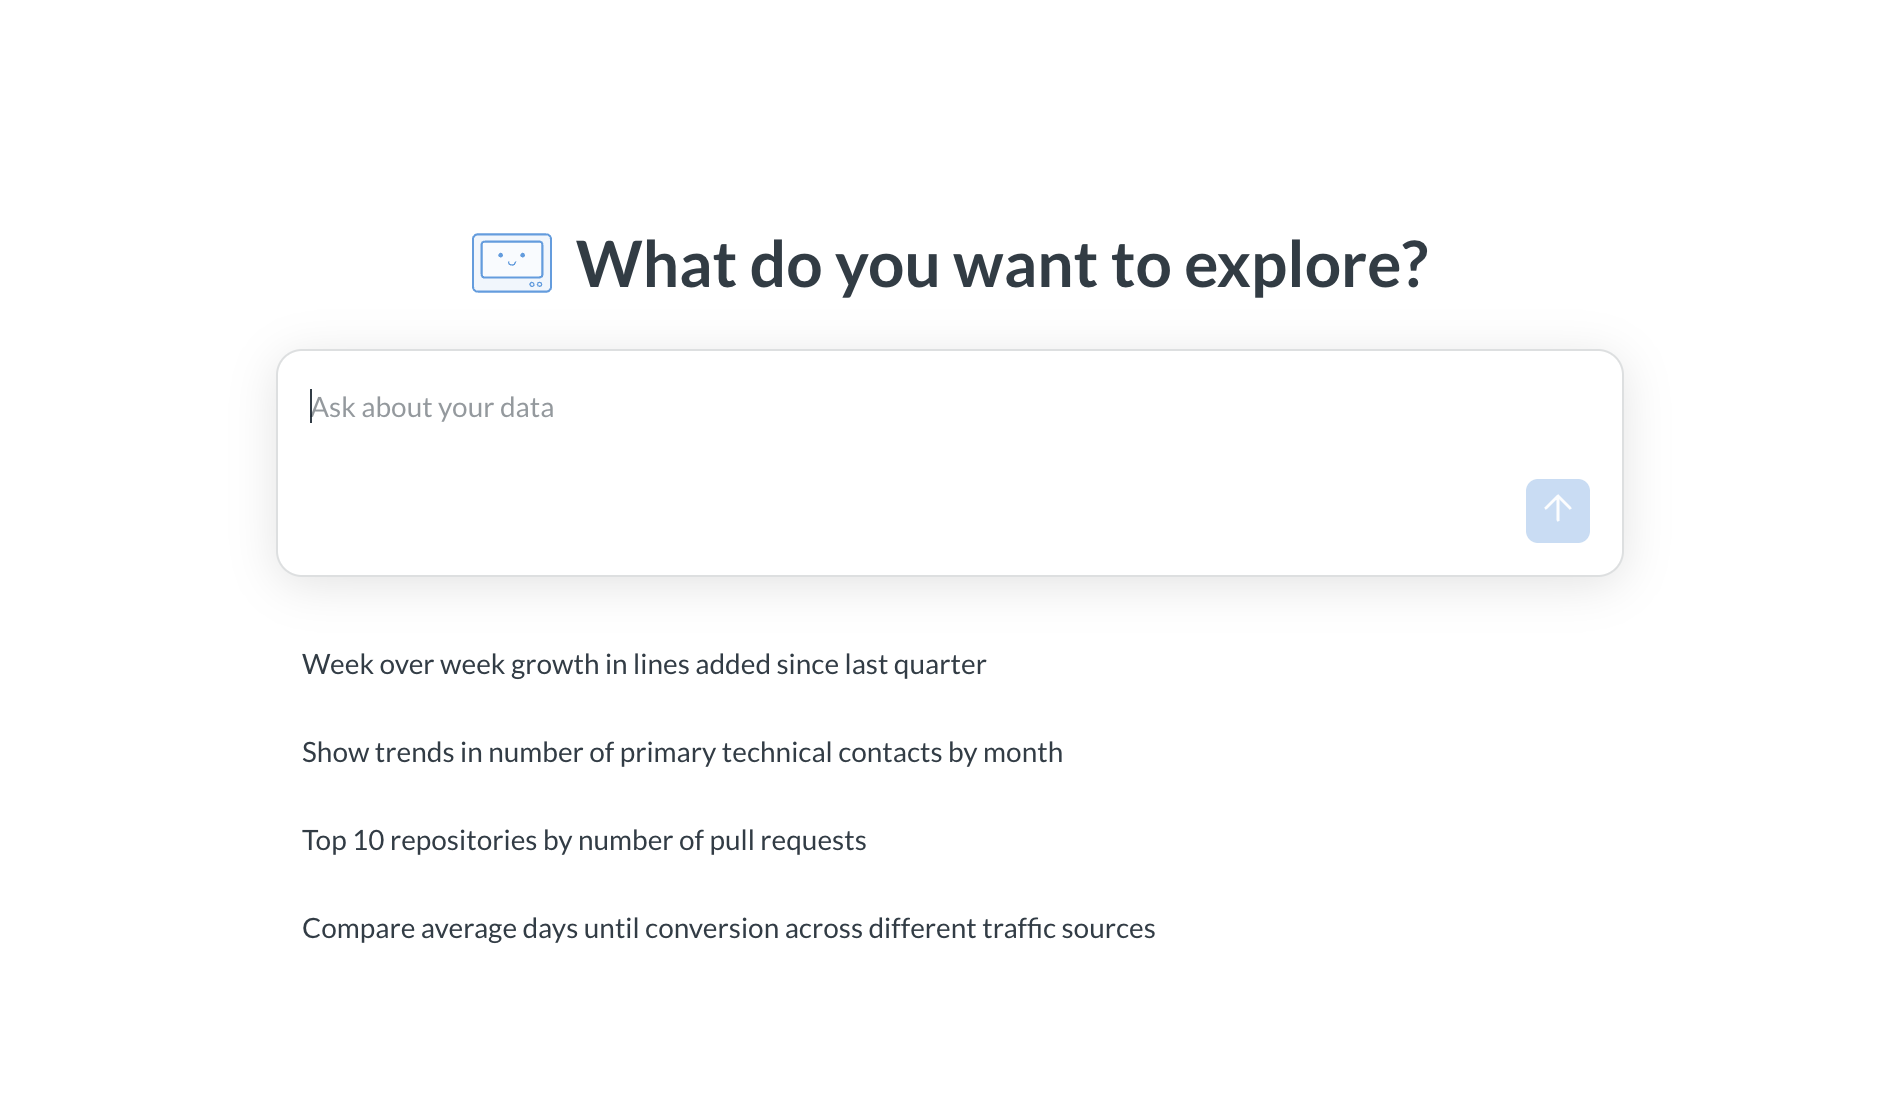Click the Metabot robot face icon
Viewport: 1904px width, 1118px height.
click(512, 263)
